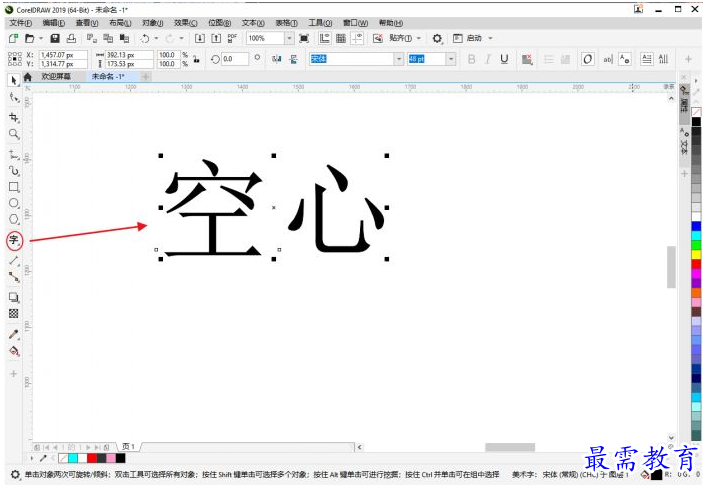The width and height of the screenshot is (706, 490).
Task: Select the 页 1 page tab
Action: (129, 447)
